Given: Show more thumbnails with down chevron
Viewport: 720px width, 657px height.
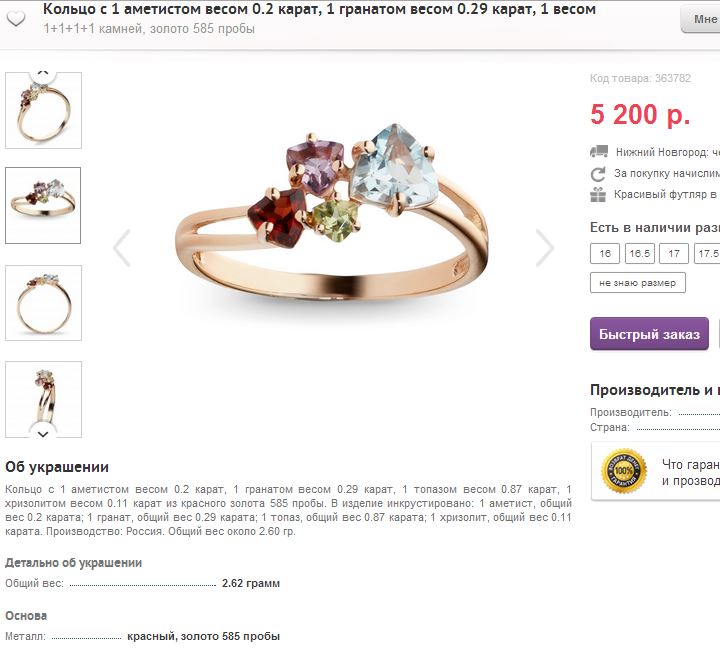Looking at the screenshot, I should click(43, 434).
